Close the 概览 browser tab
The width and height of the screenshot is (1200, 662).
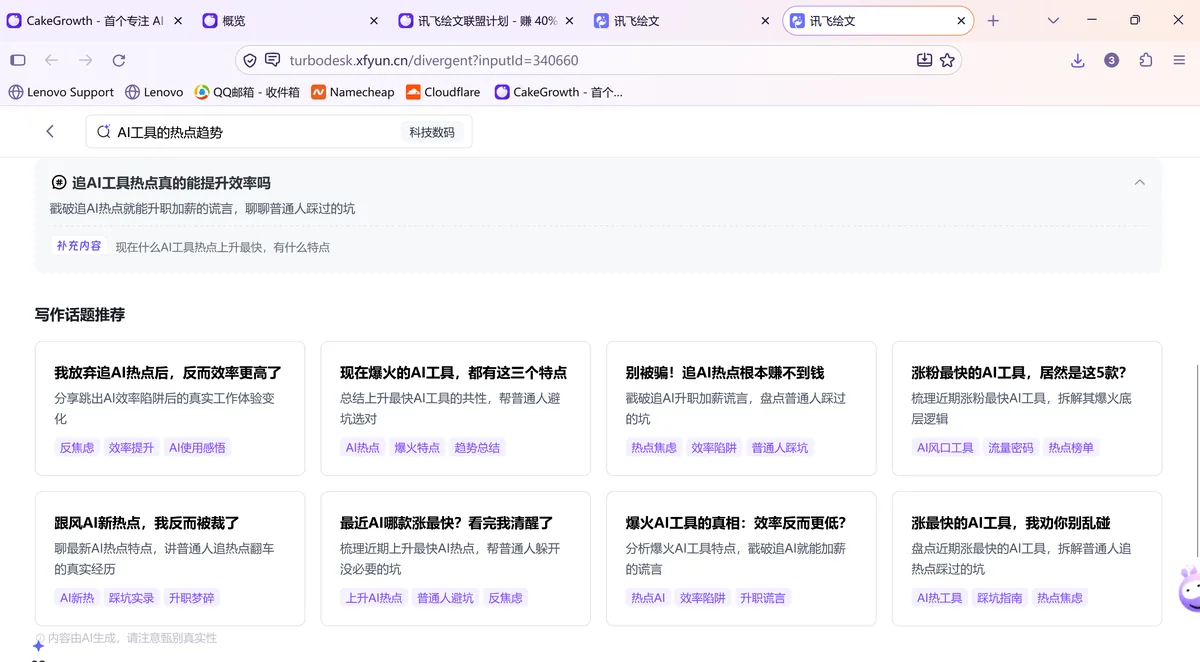[374, 20]
